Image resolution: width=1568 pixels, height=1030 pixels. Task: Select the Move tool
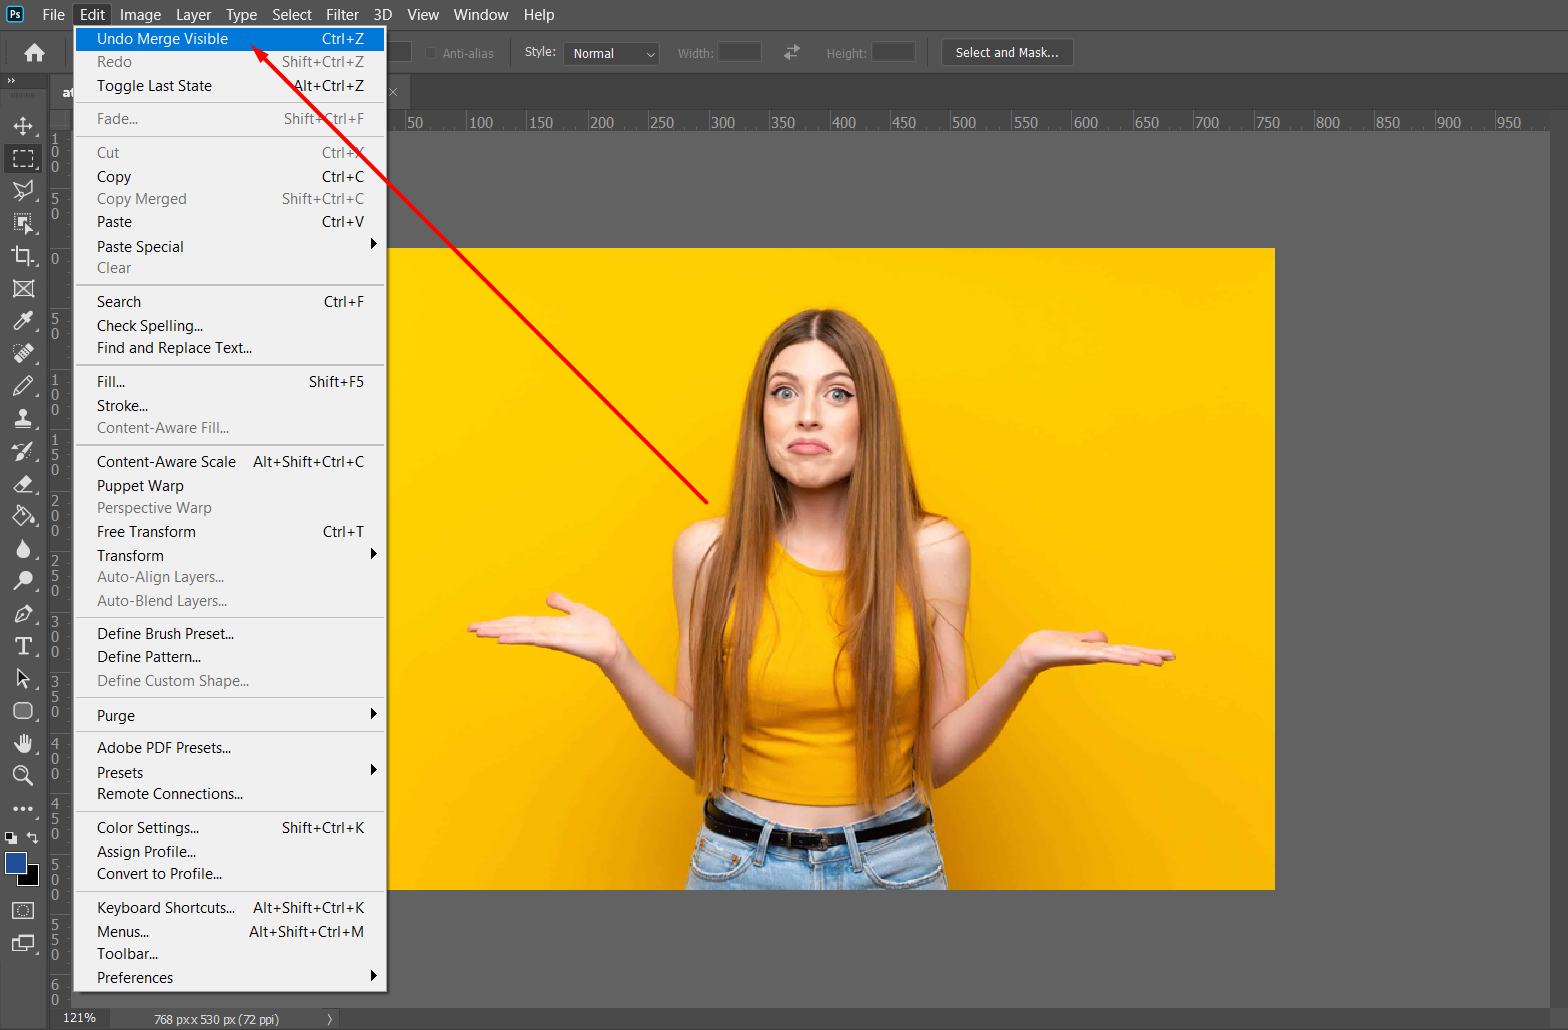pyautogui.click(x=23, y=126)
